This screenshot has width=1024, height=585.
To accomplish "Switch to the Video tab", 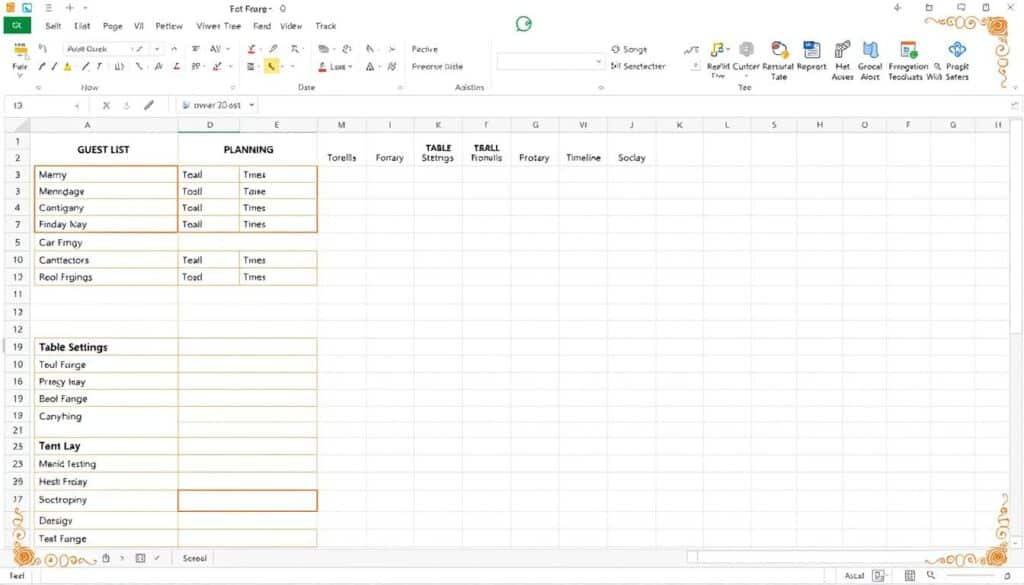I will pos(291,26).
